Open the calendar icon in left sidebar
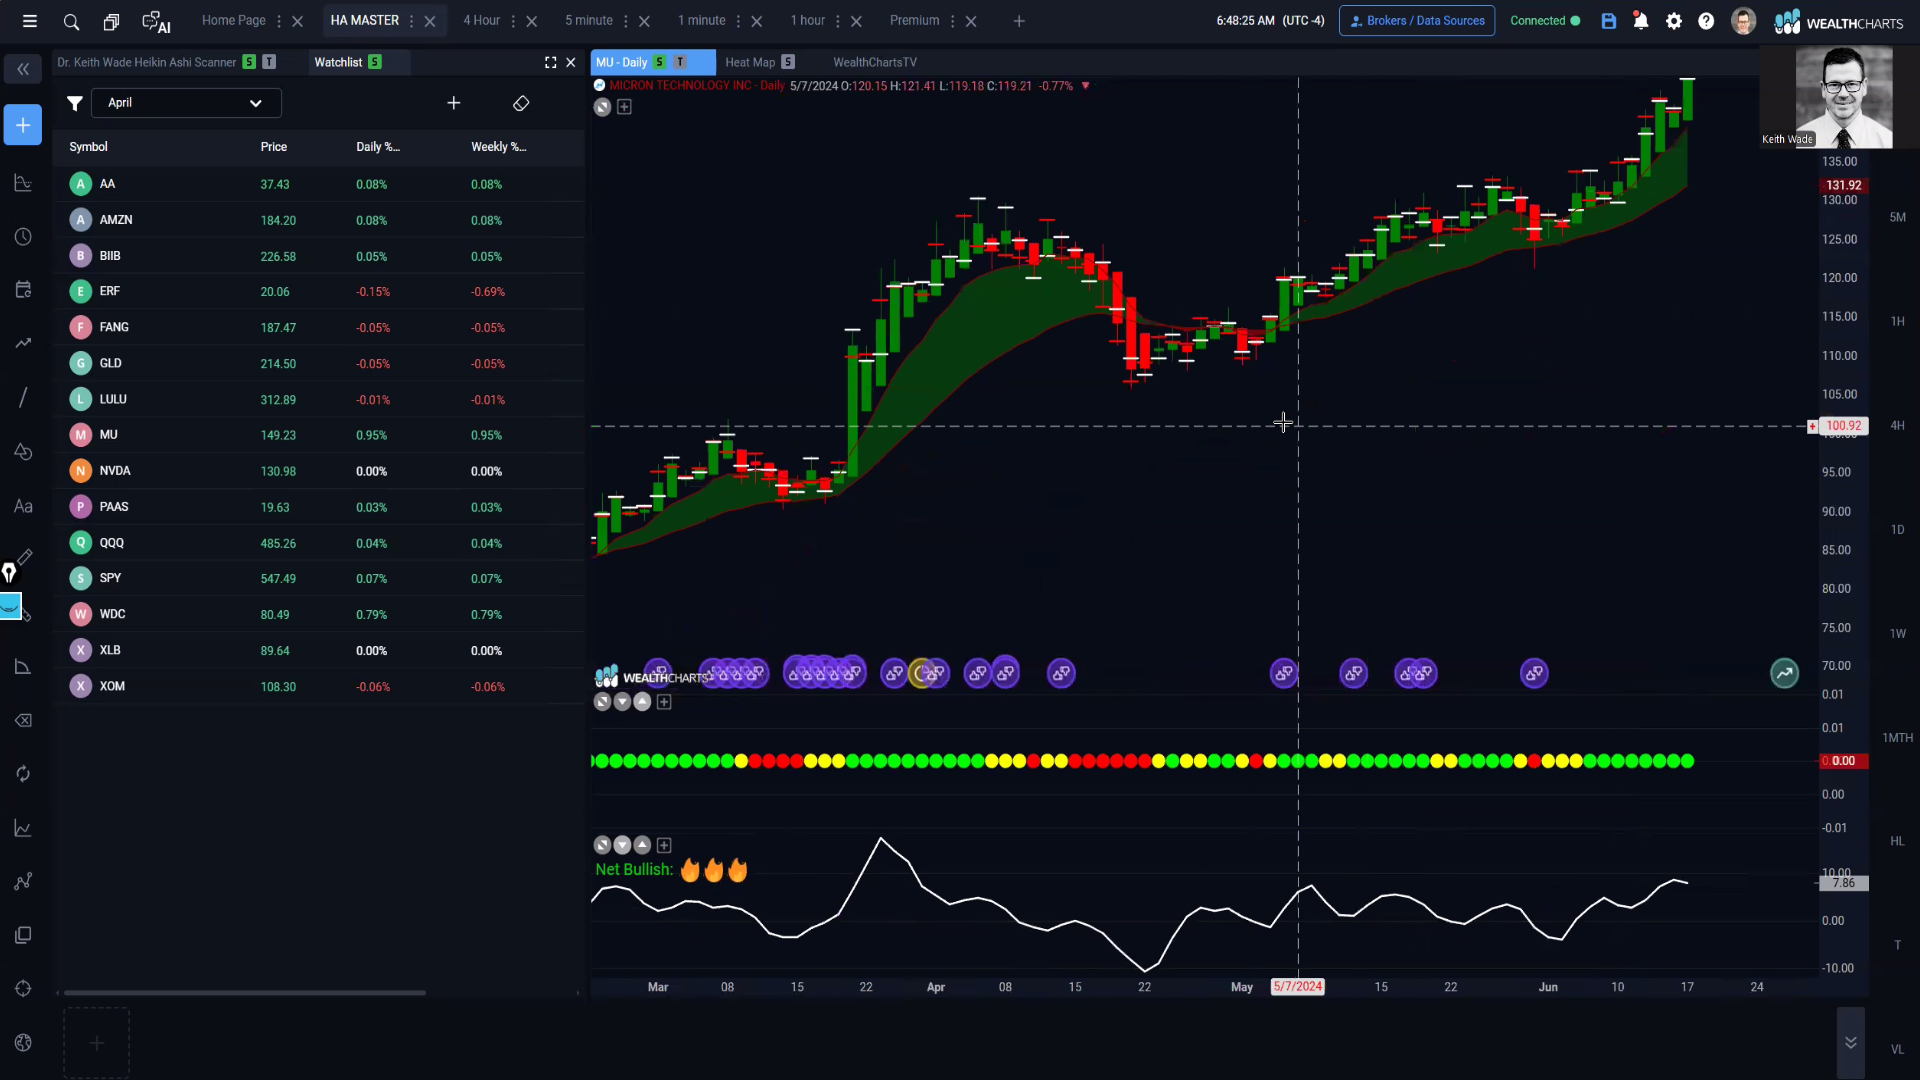The image size is (1920, 1080). [23, 290]
